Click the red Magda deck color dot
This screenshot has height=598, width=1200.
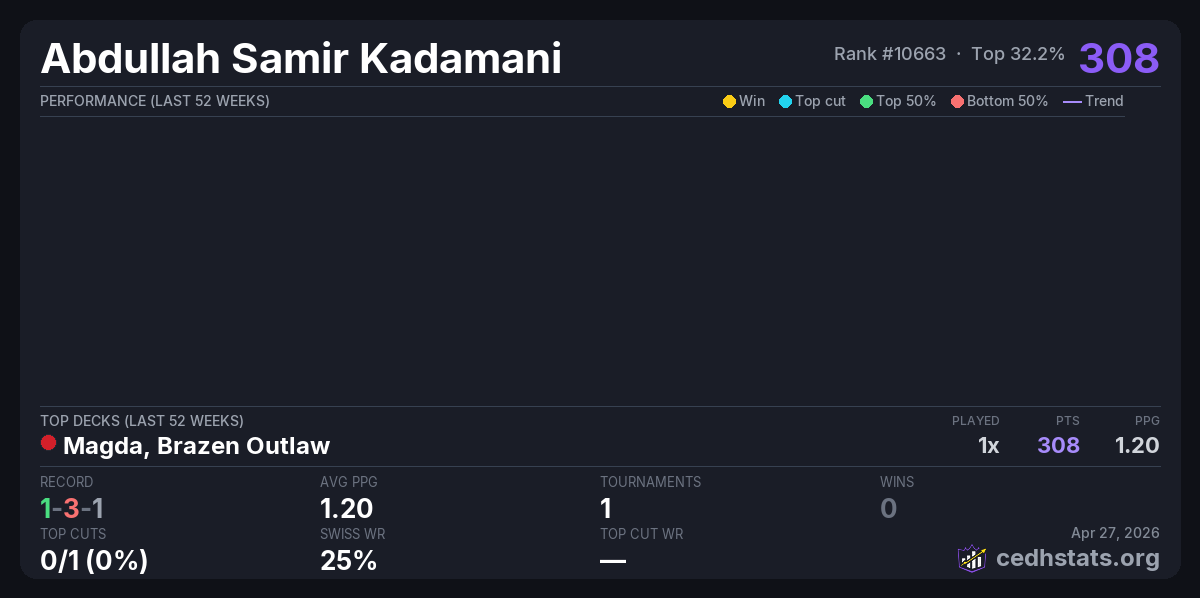[x=48, y=443]
